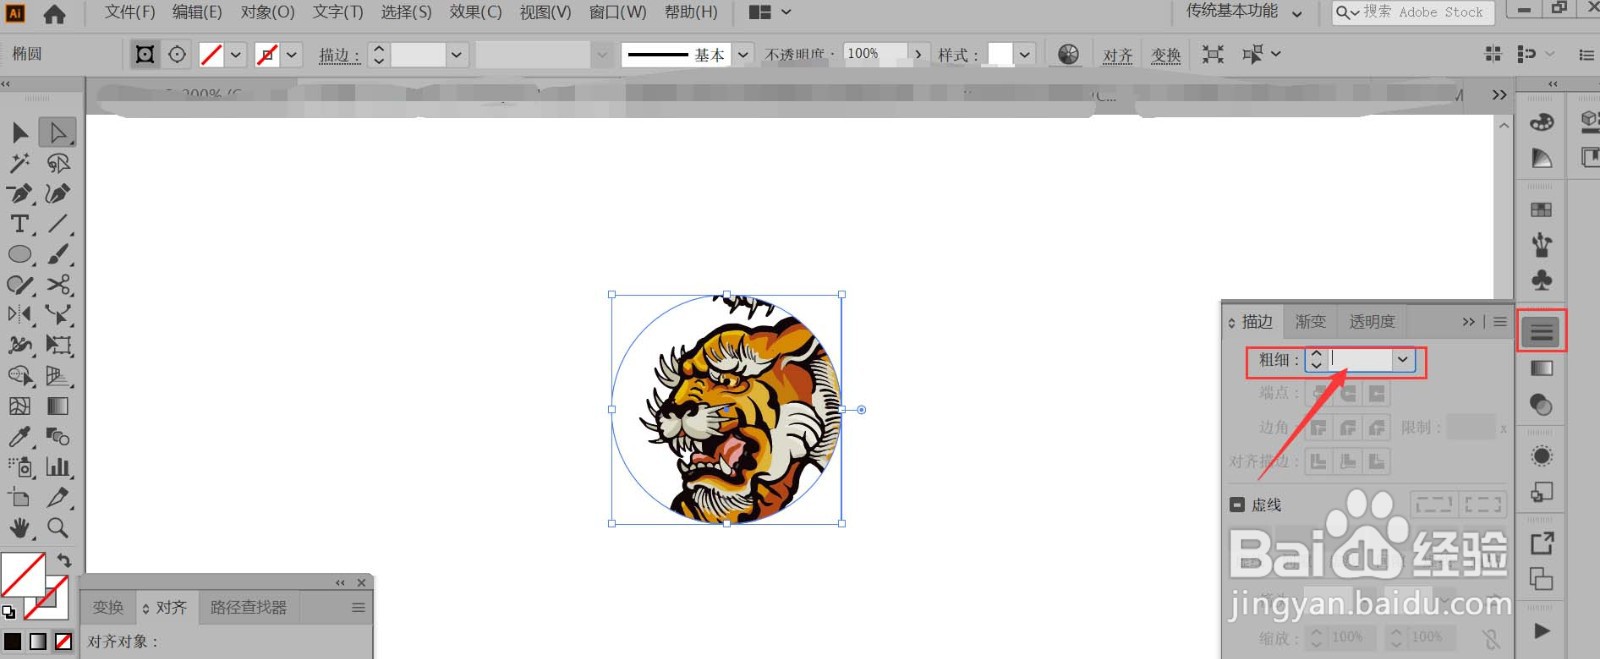
Task: Open the control bar stroke weight dropdown
Action: 456,55
